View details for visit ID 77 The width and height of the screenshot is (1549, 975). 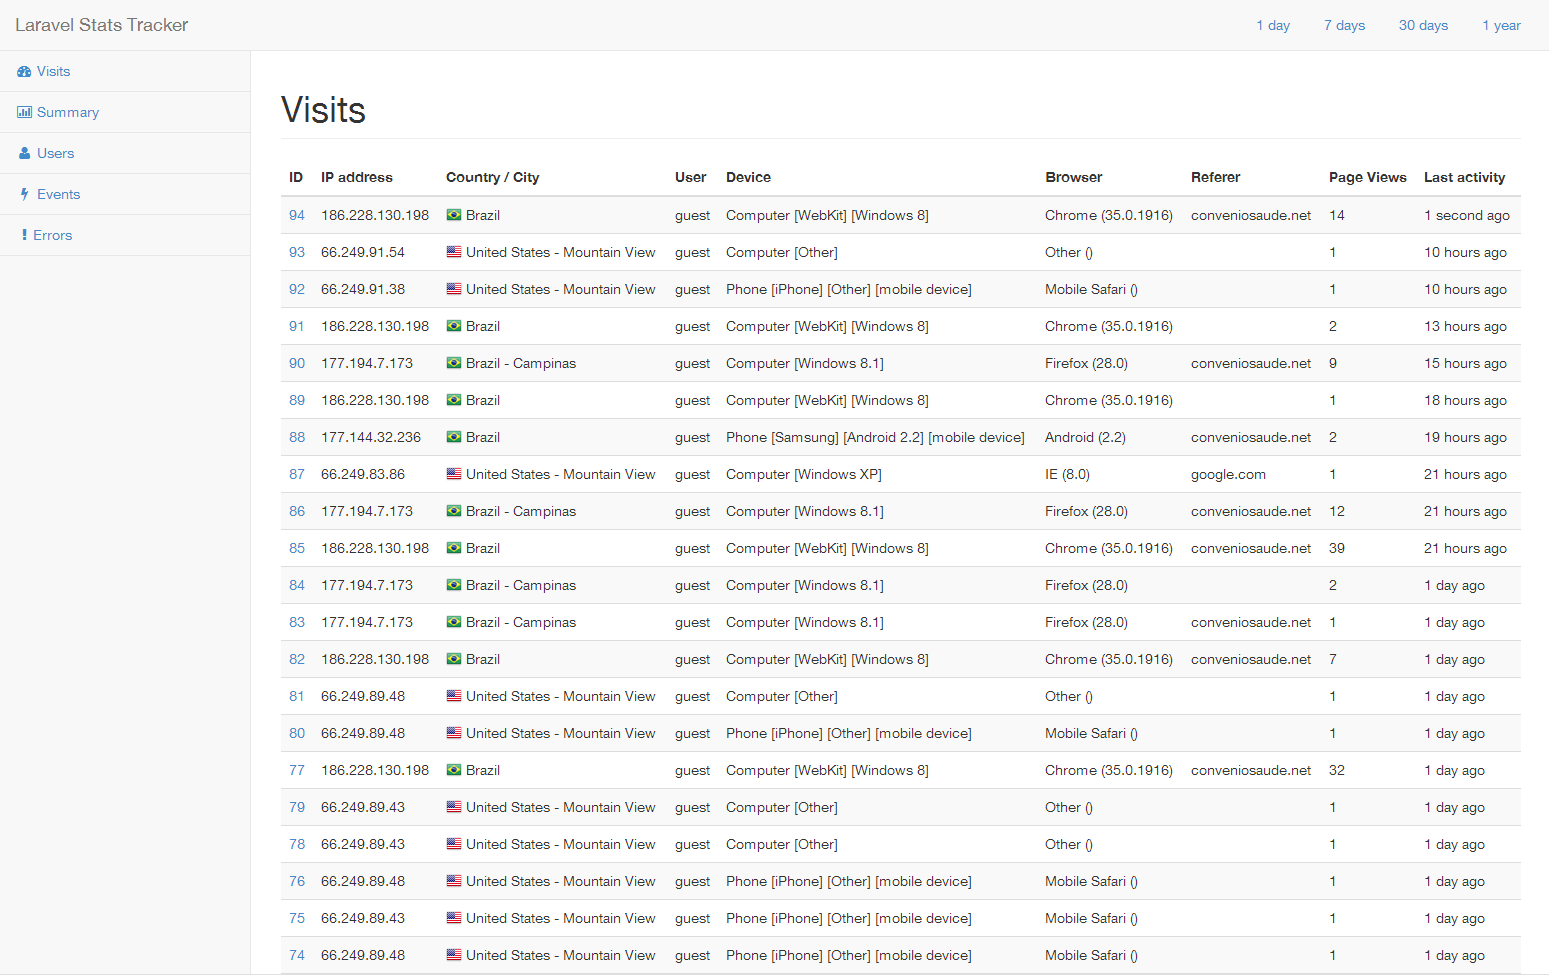pos(297,771)
